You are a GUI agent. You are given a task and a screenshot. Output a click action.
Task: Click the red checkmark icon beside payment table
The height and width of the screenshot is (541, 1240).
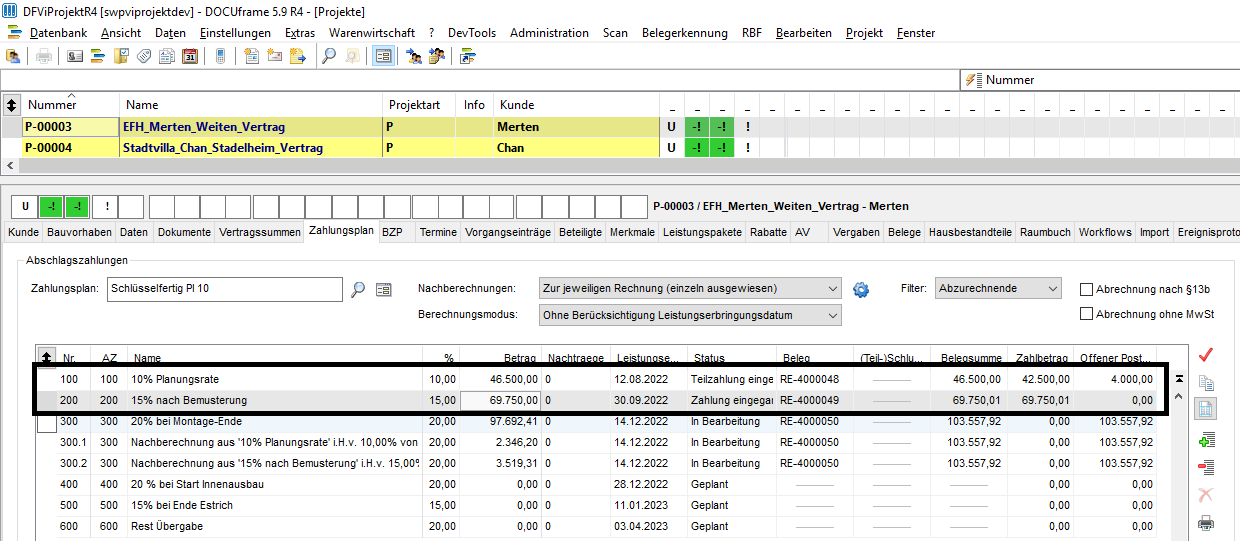pyautogui.click(x=1206, y=354)
